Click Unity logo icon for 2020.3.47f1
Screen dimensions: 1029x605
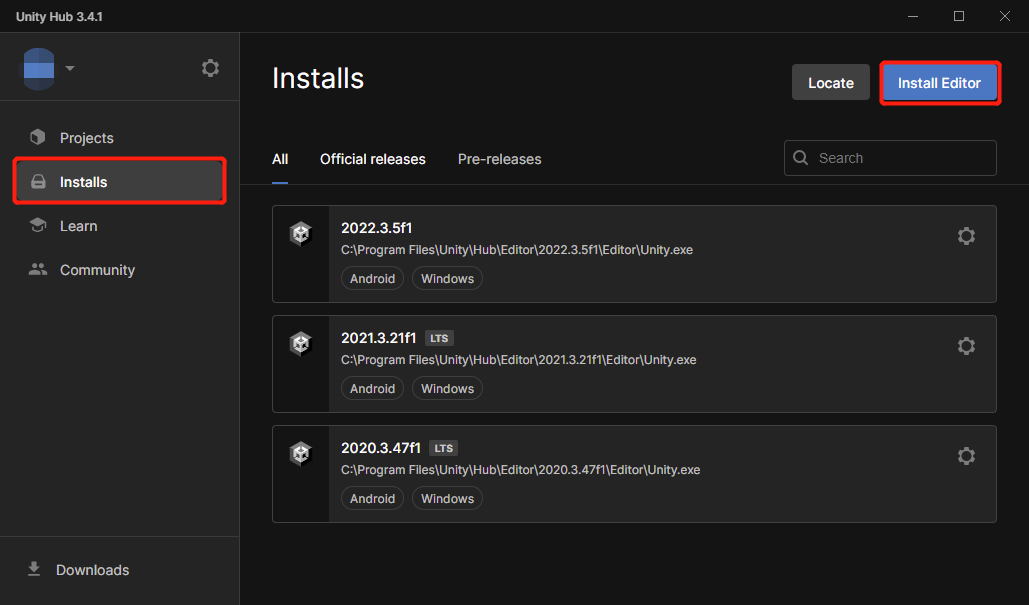[301, 454]
